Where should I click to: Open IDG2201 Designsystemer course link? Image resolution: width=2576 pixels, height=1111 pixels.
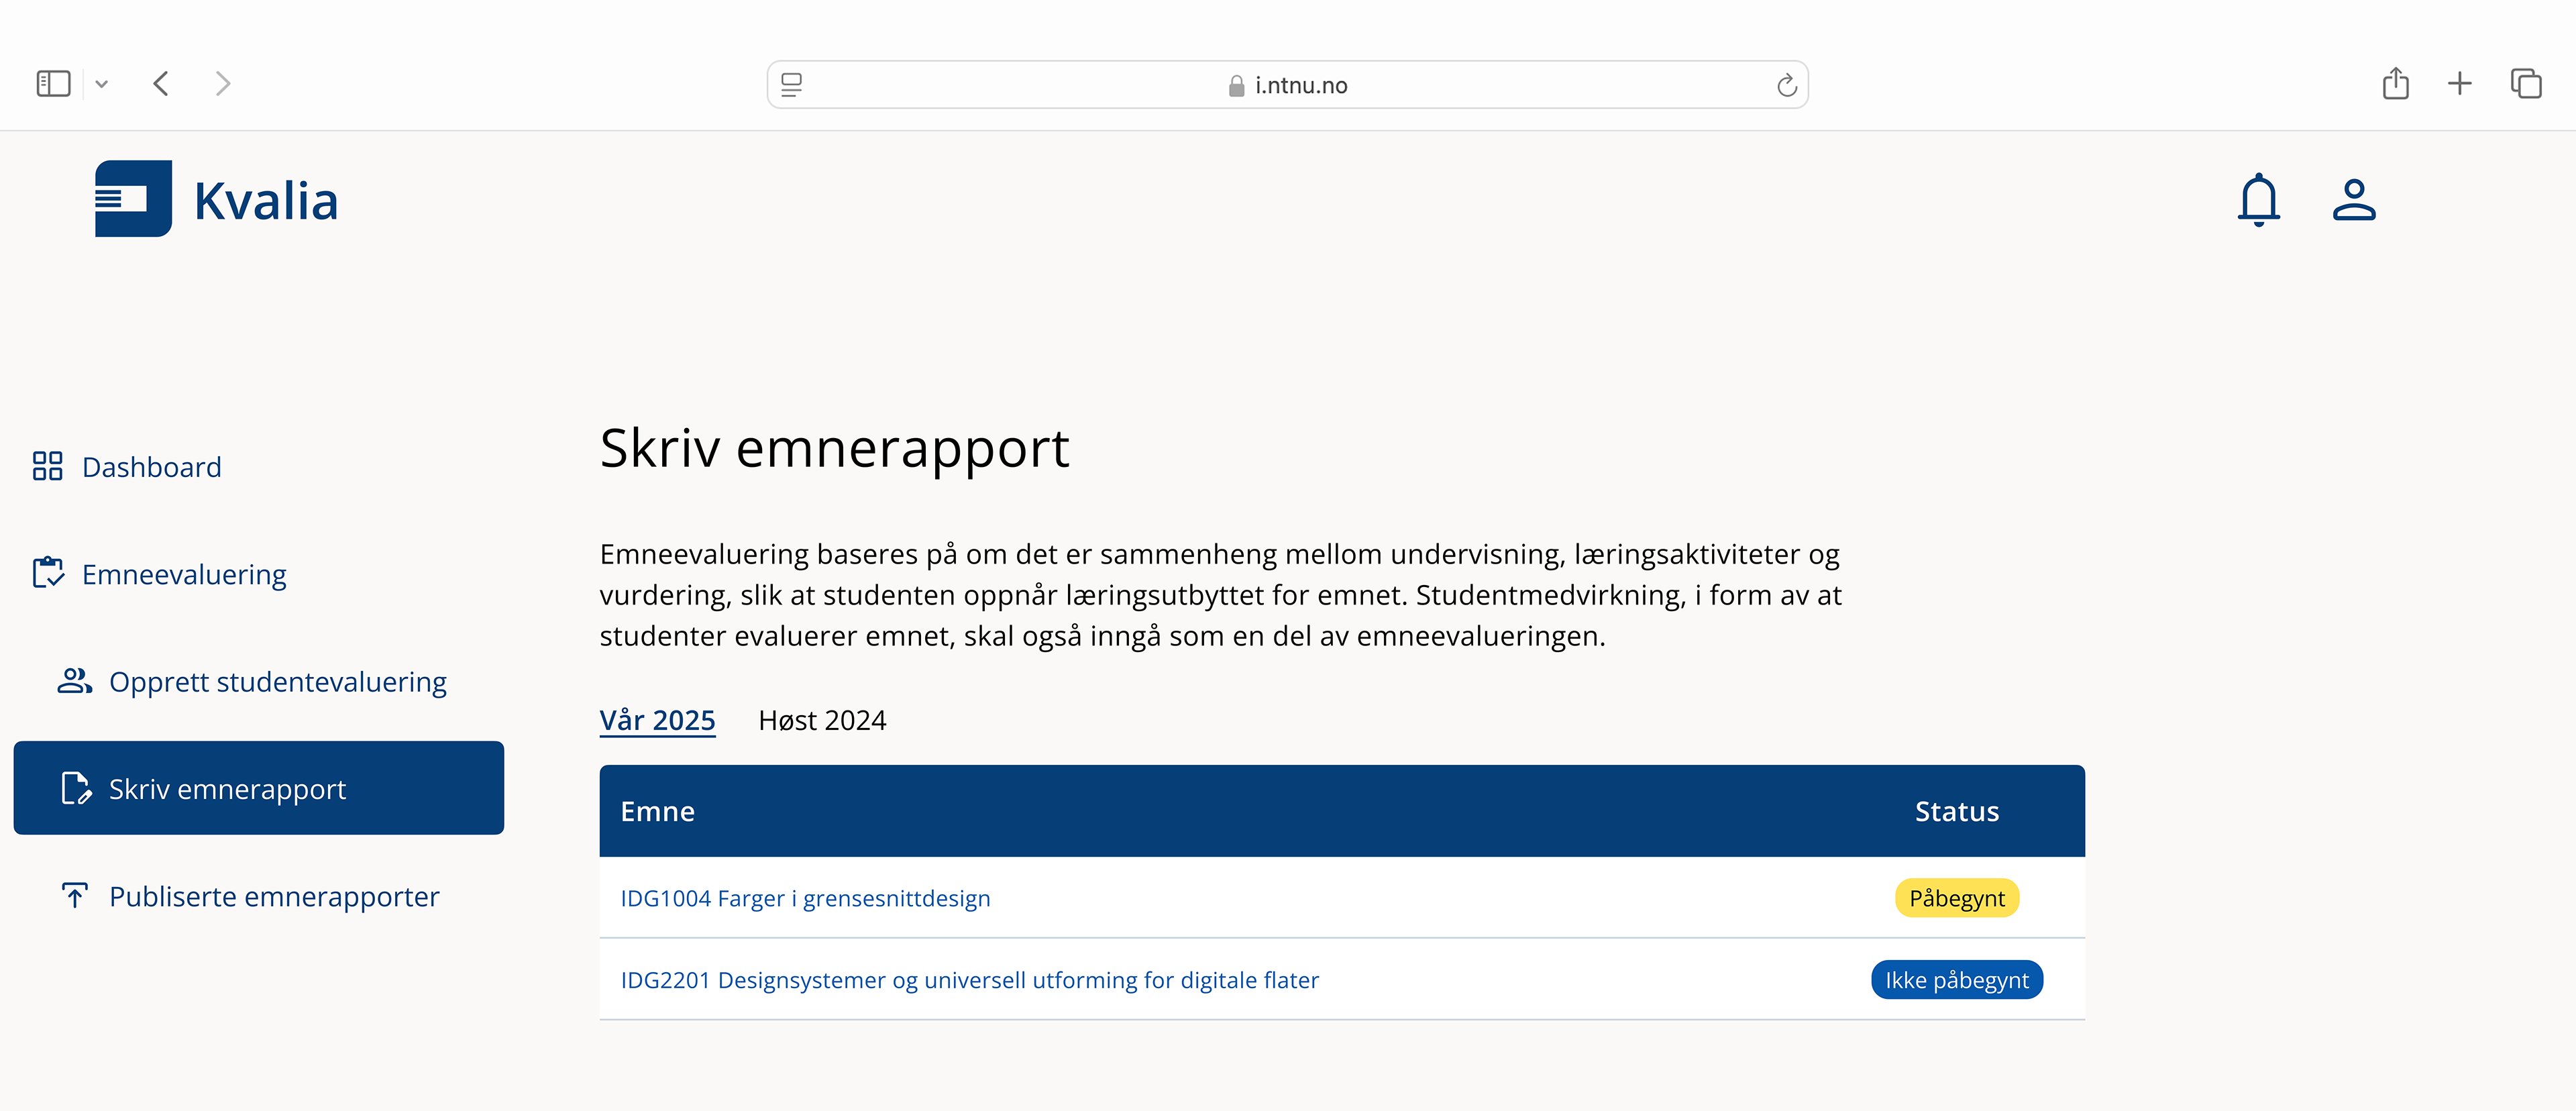tap(969, 980)
